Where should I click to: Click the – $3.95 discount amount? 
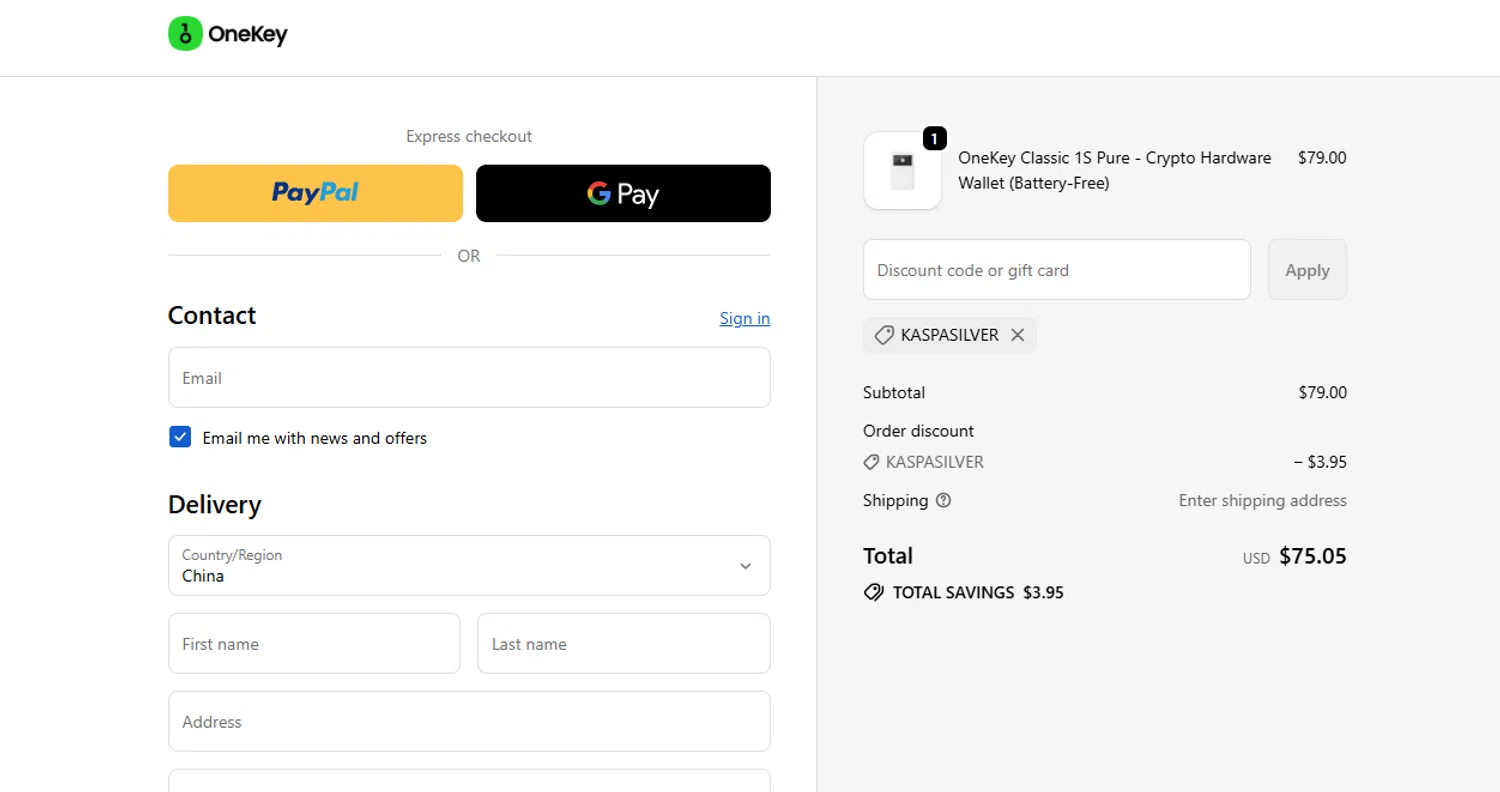[1320, 462]
